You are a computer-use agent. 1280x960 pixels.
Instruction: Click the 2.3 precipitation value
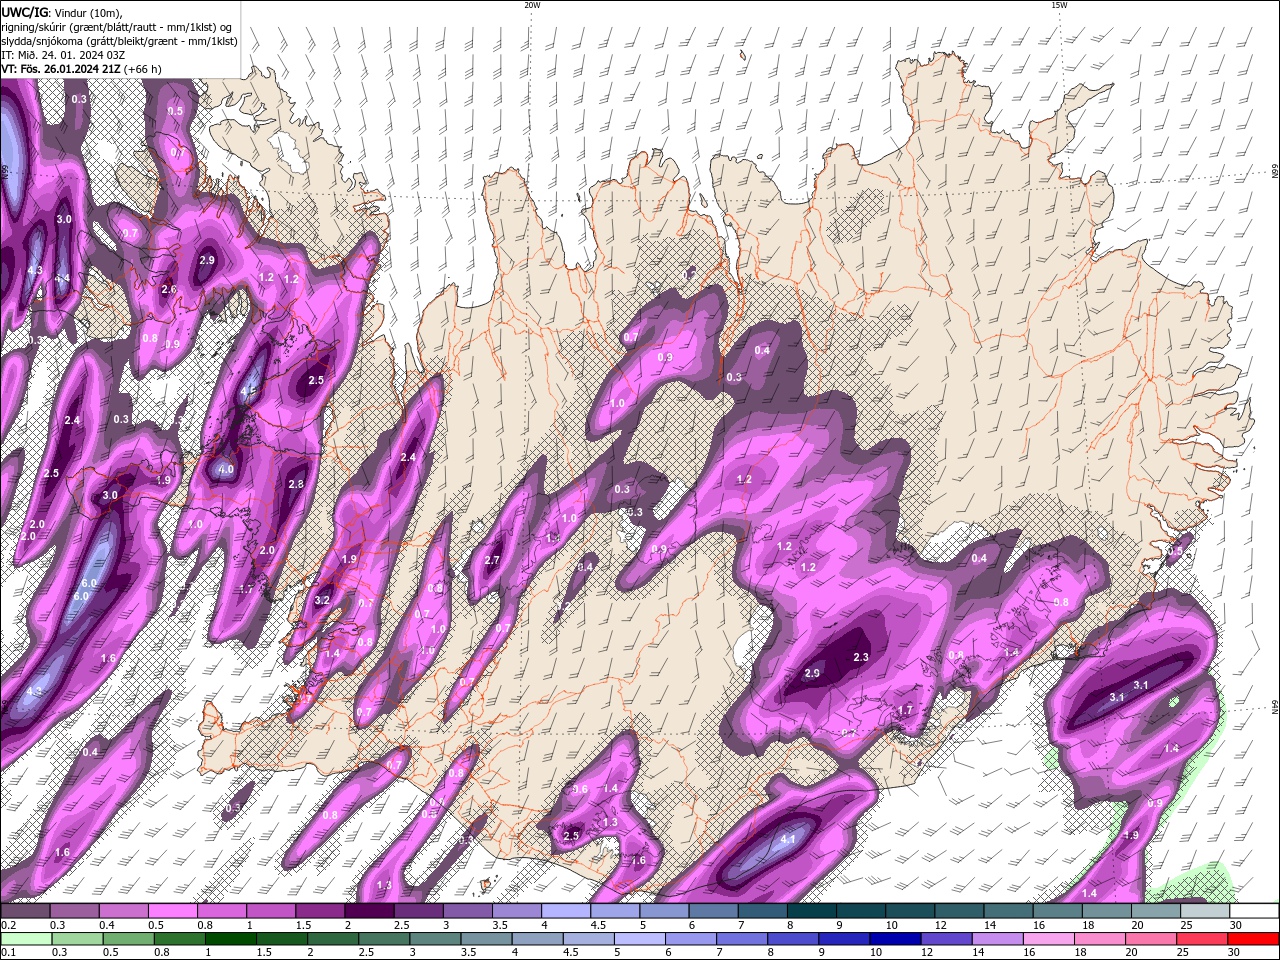point(861,657)
